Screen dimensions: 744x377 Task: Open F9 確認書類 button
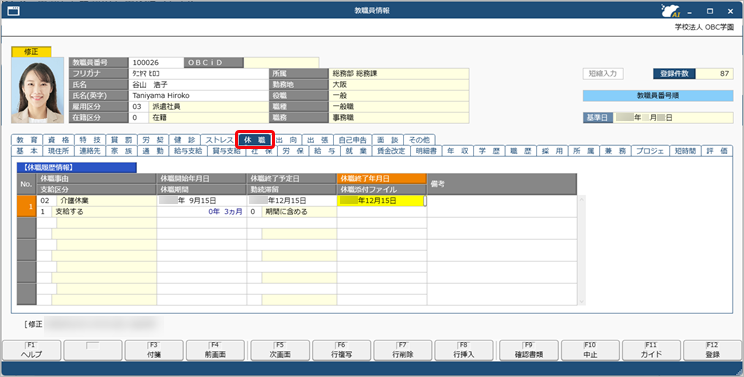529,350
